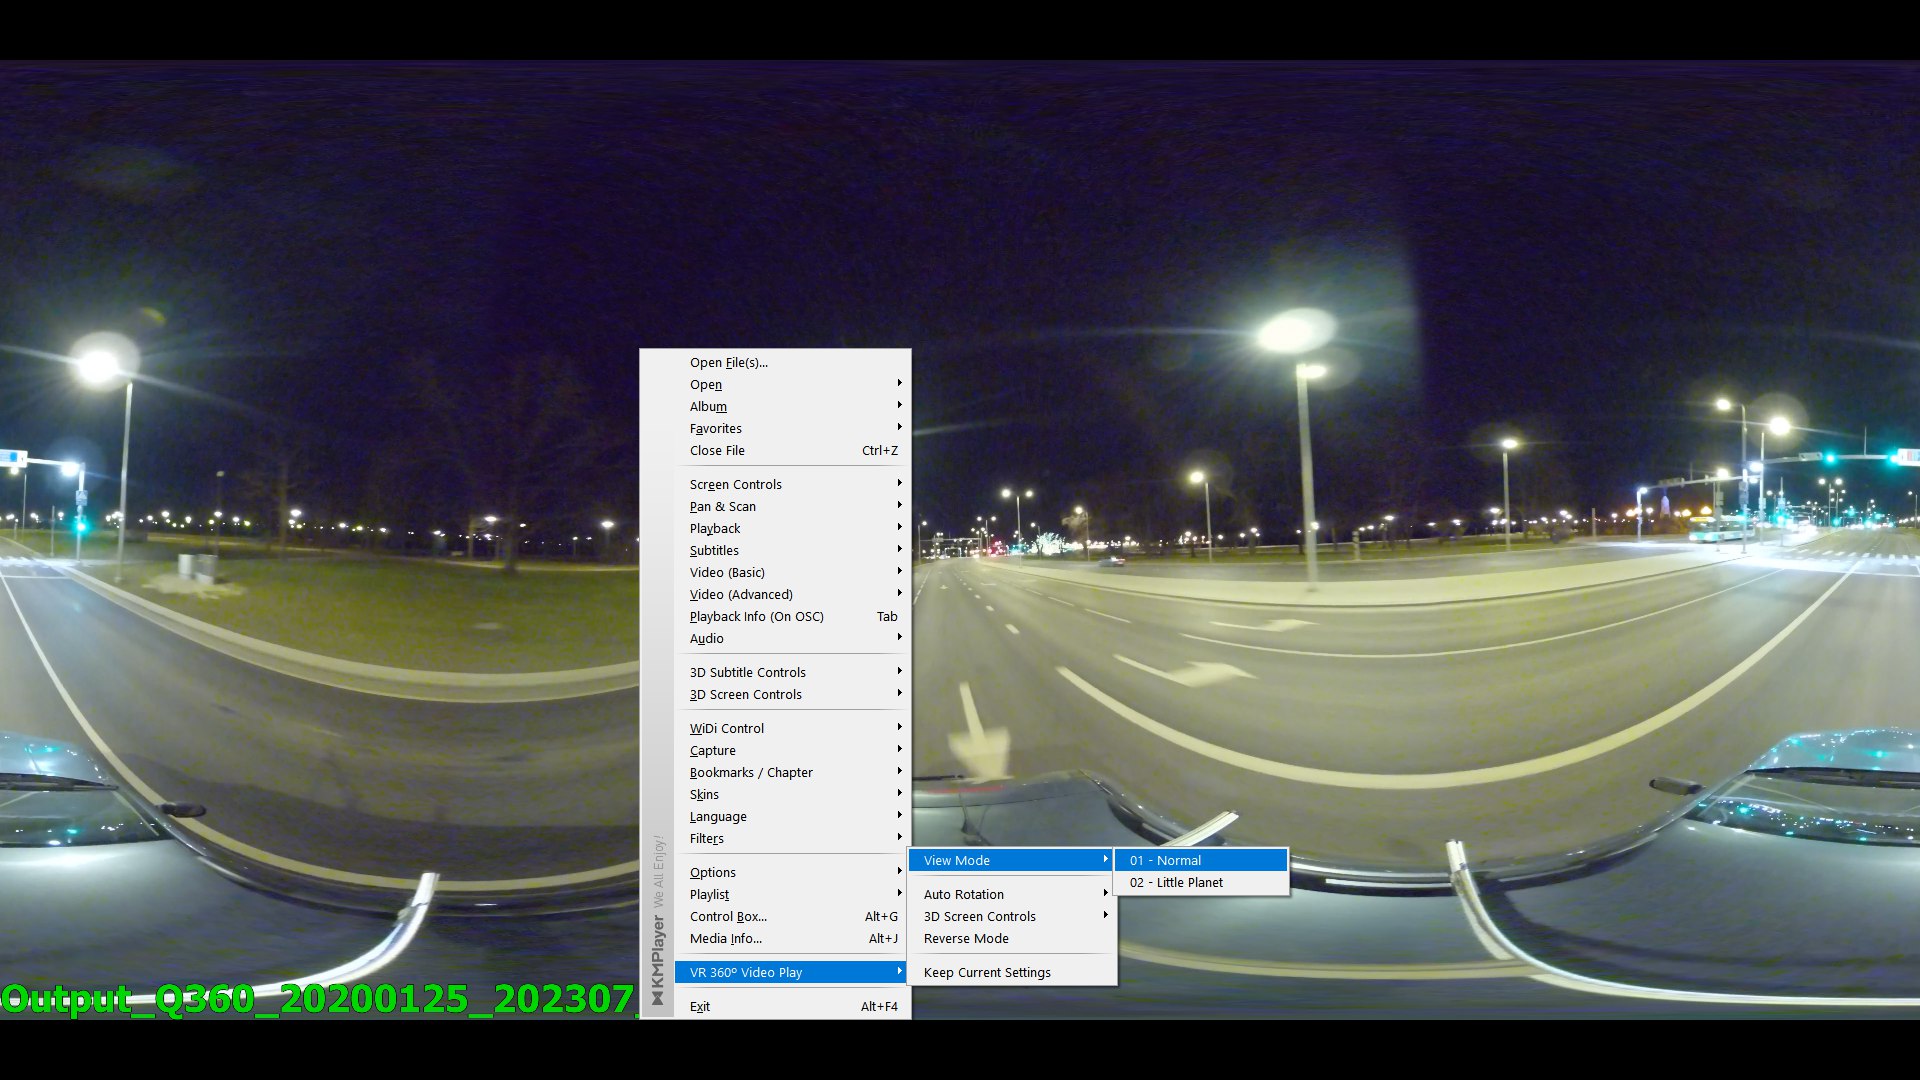Exit KMPlayer via menu

(x=790, y=1006)
